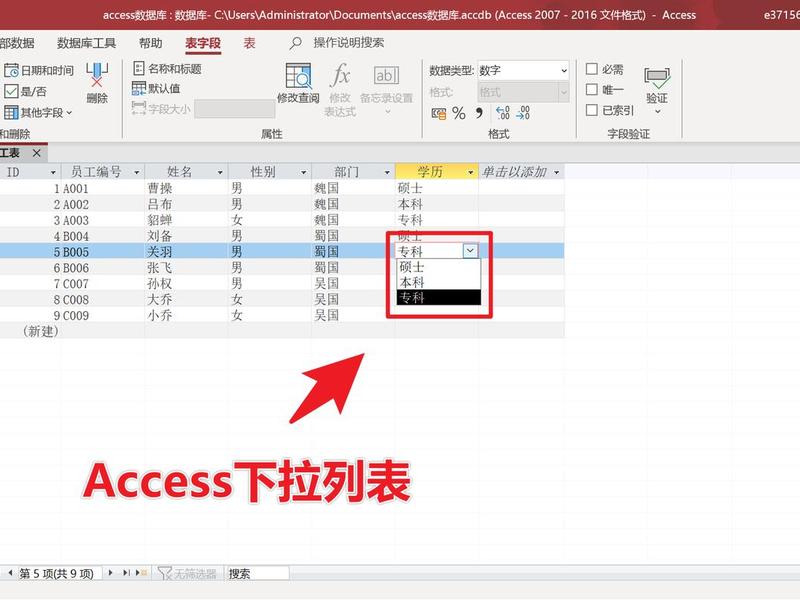This screenshot has height=600, width=800.
Task: Click the search magnifier icon
Action: 295,43
